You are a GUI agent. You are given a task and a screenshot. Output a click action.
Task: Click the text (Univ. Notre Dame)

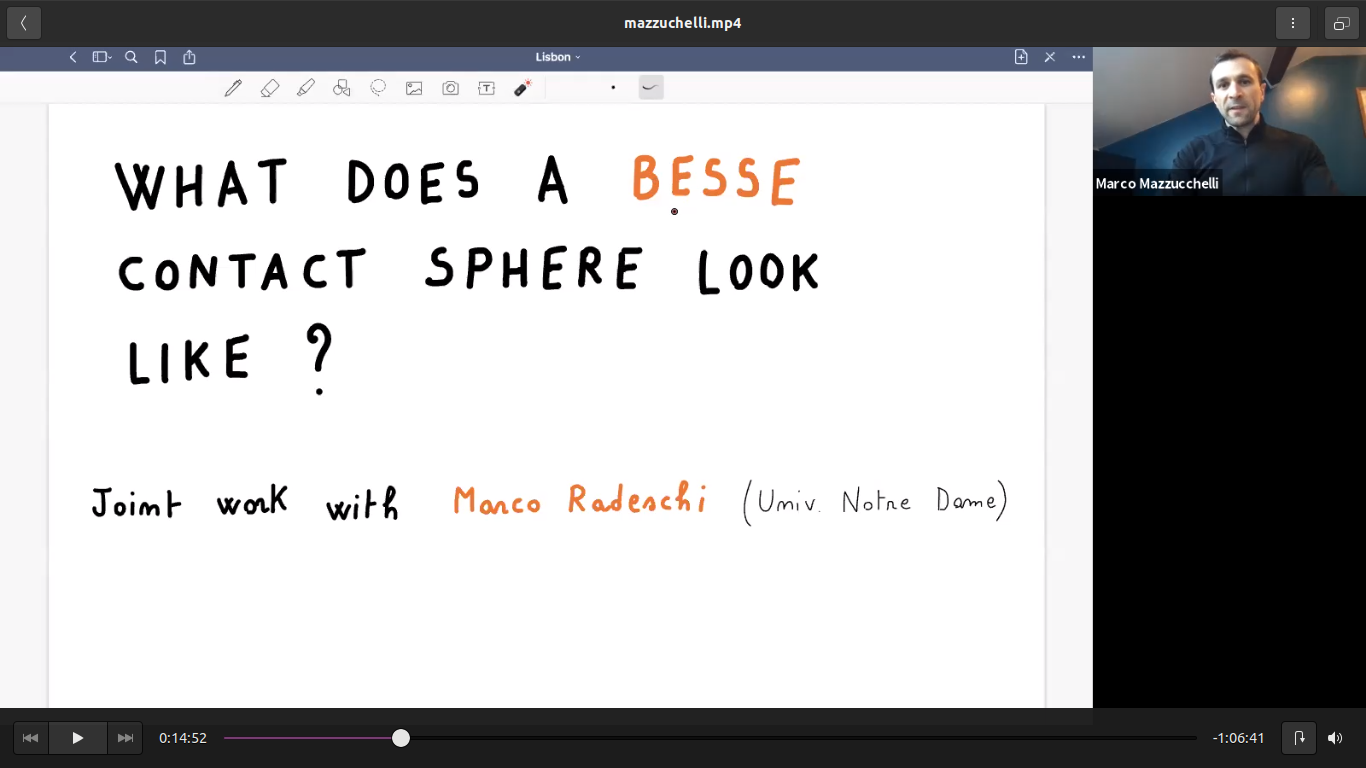[x=875, y=502]
